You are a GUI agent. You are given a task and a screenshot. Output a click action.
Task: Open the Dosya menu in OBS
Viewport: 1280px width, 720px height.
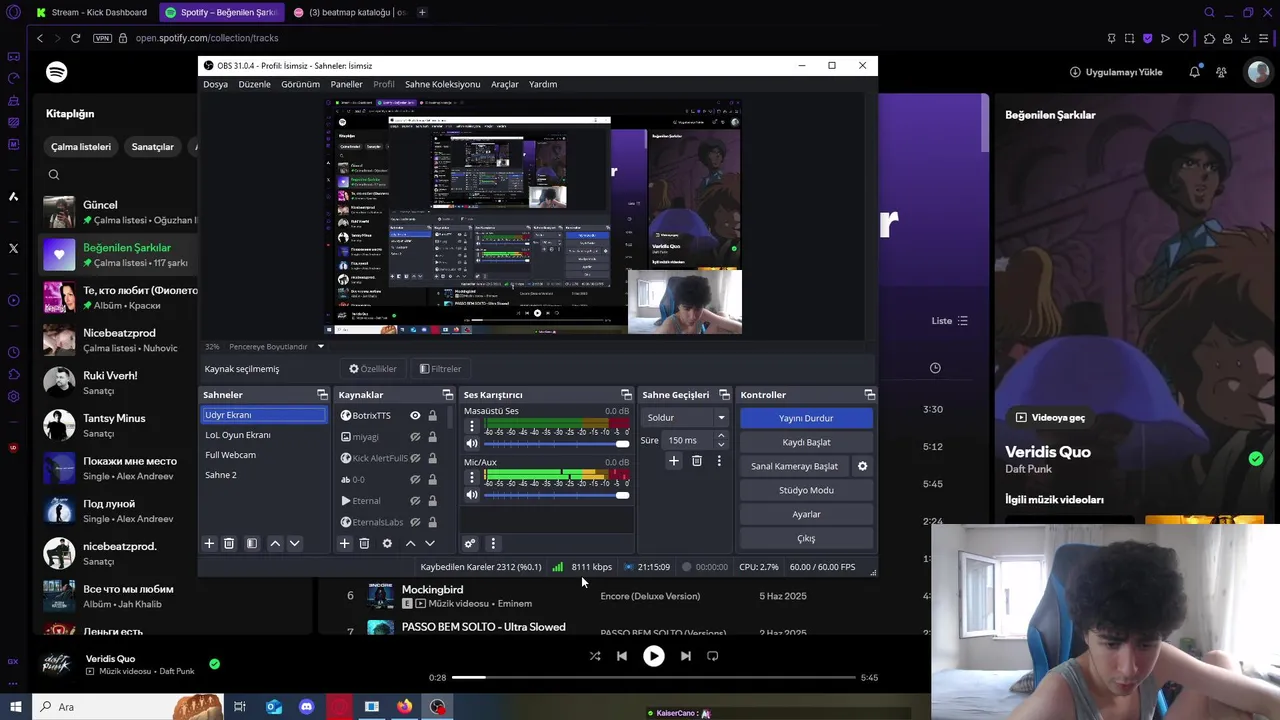pyautogui.click(x=215, y=84)
